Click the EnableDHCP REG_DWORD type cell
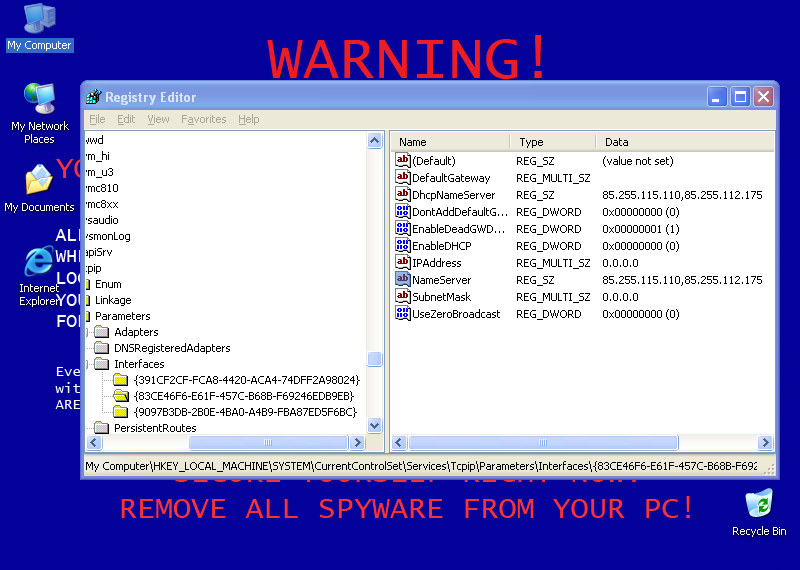 [548, 246]
